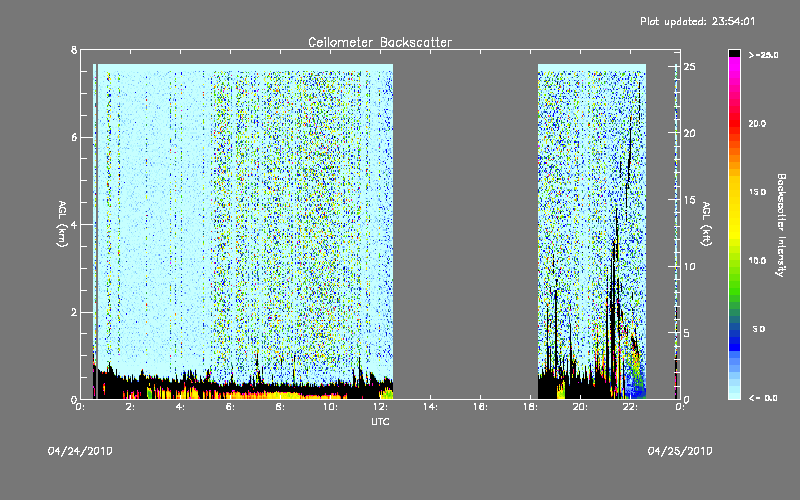Click the "14:" hour tick on UTC axis
The height and width of the screenshot is (500, 800).
tap(430, 407)
